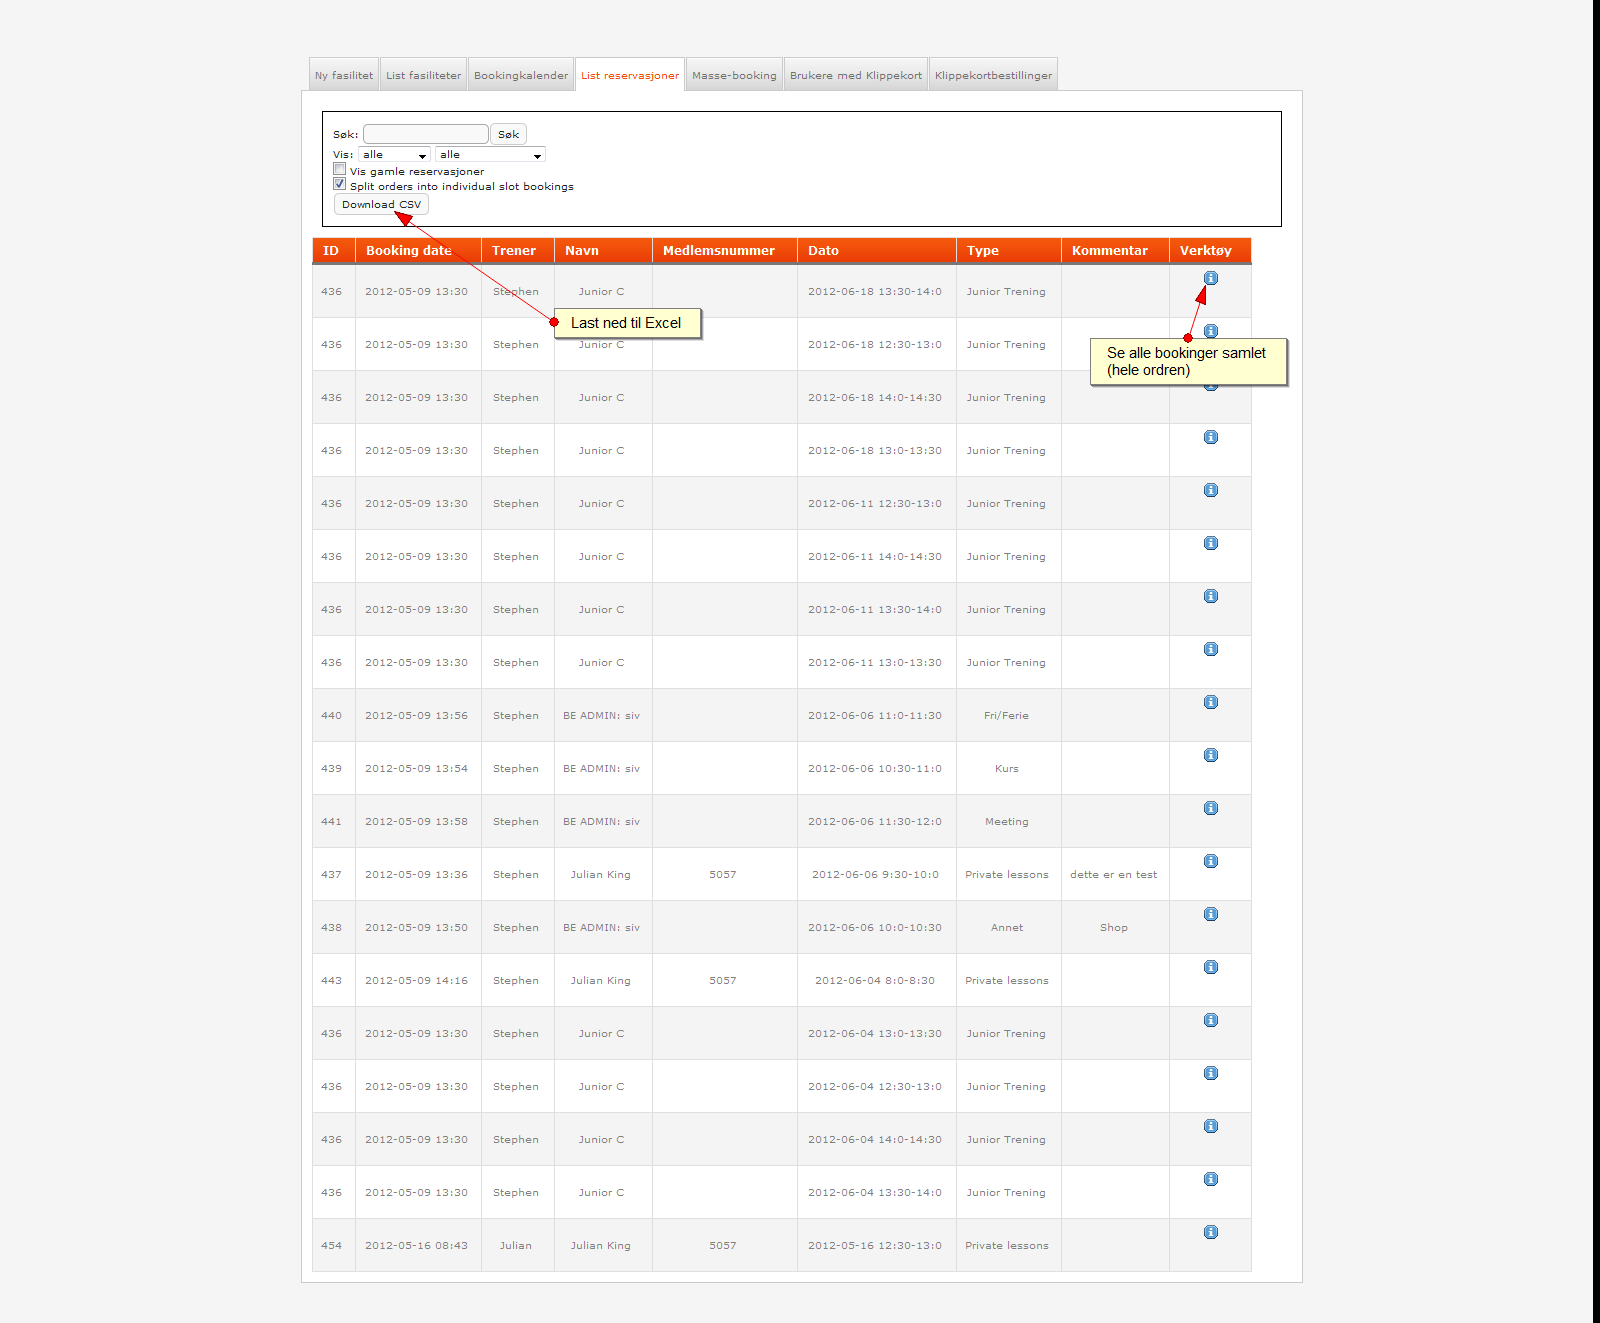Open info icon for Annet reservation 438
The width and height of the screenshot is (1600, 1323).
coord(1211,914)
